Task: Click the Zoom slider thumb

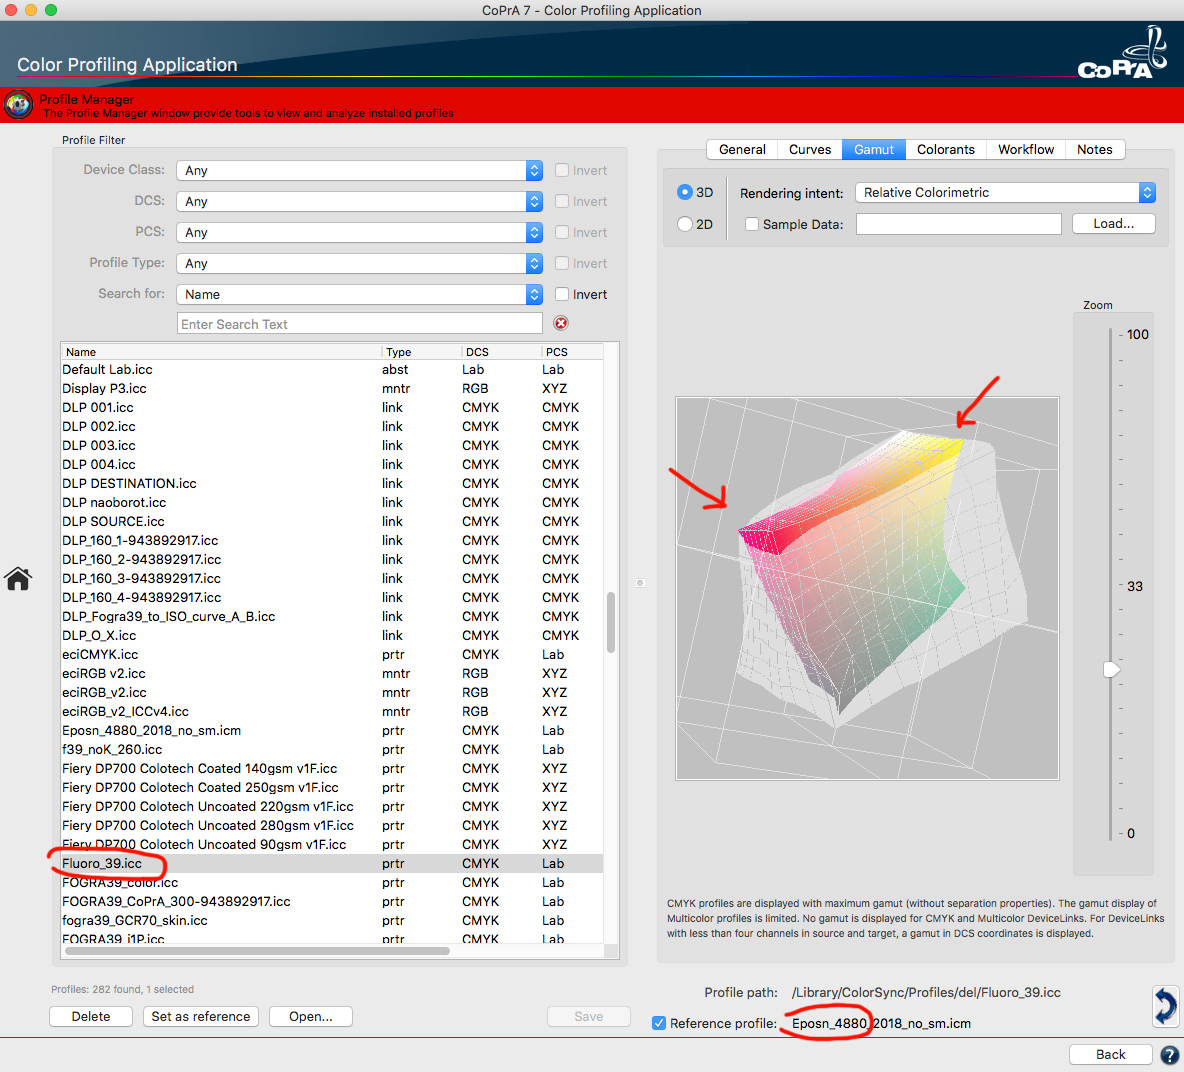Action: tap(1112, 670)
